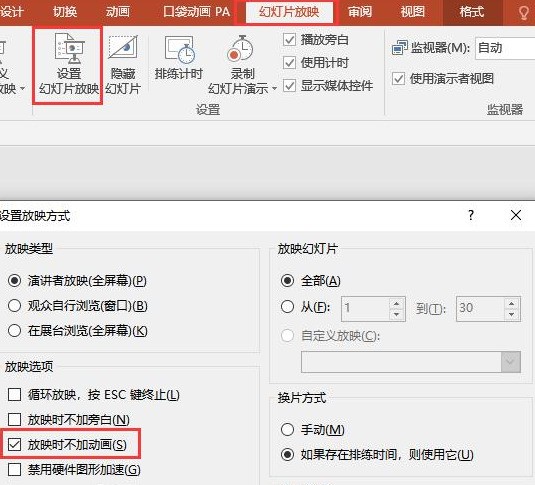Close the 设置放映方式 dialog
Viewport: 535px width, 485px height.
coord(516,215)
